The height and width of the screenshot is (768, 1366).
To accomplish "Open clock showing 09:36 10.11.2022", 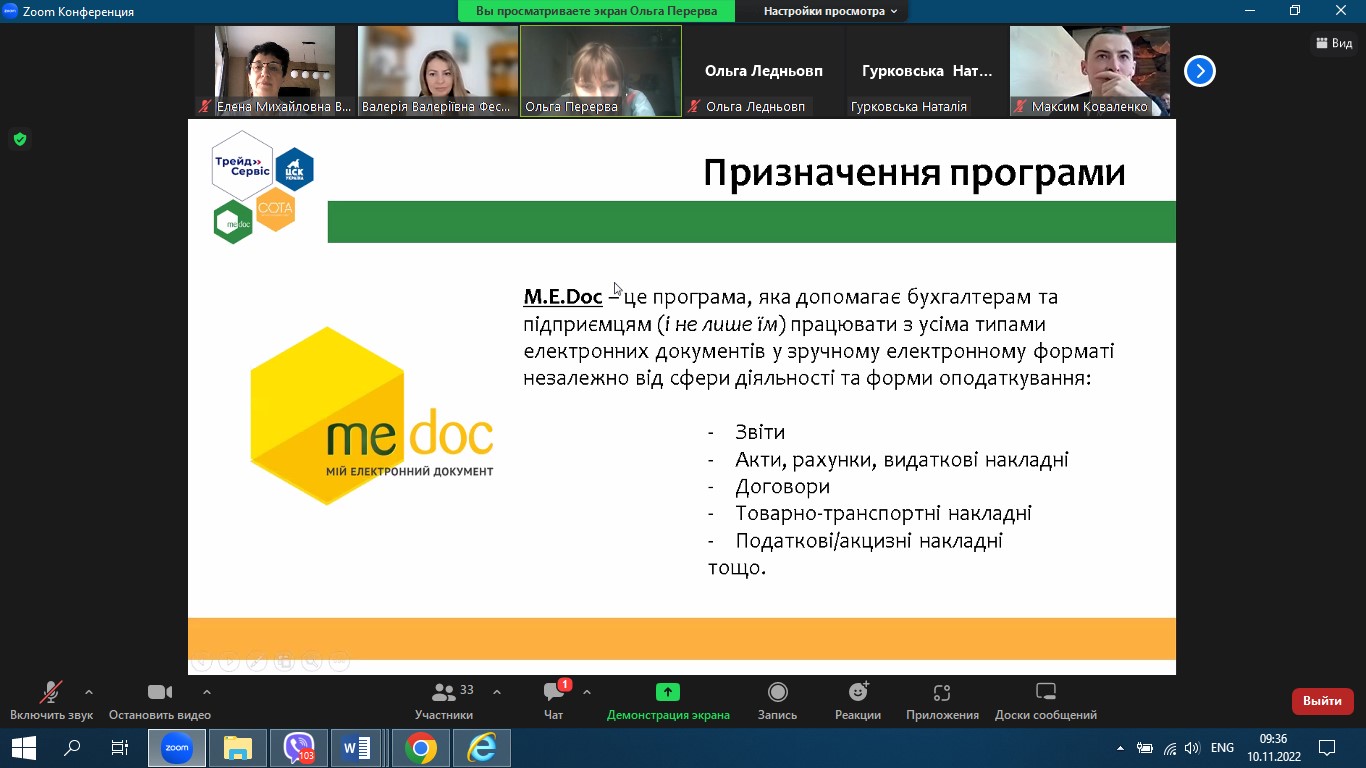I will pyautogui.click(x=1273, y=747).
